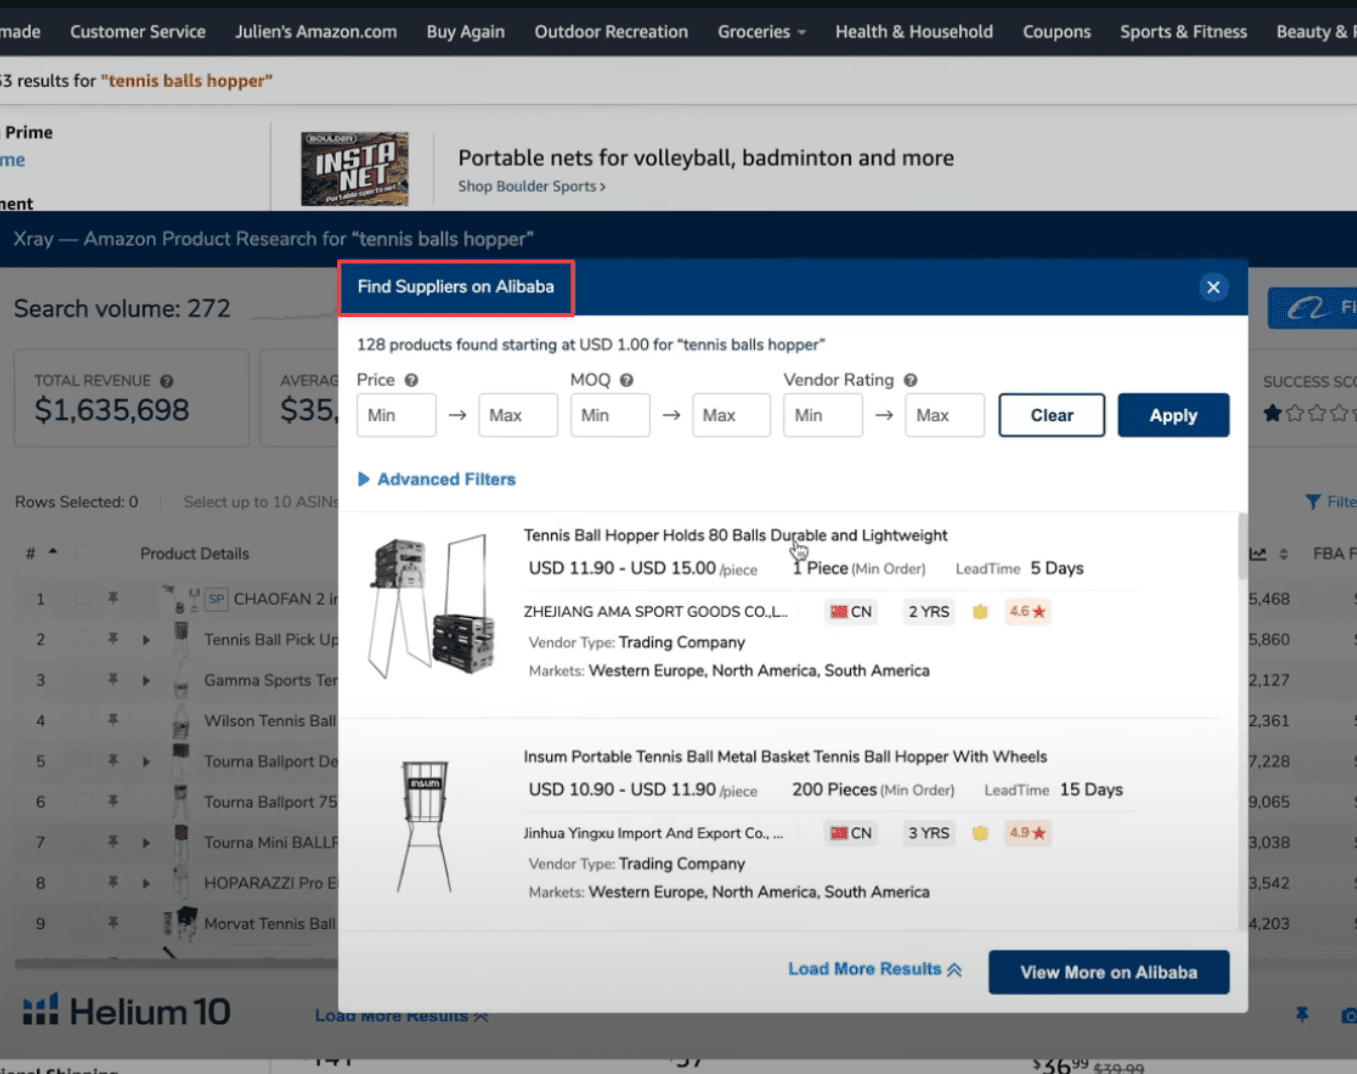The height and width of the screenshot is (1074, 1357).
Task: Expand Advanced Filters section
Action: (x=437, y=479)
